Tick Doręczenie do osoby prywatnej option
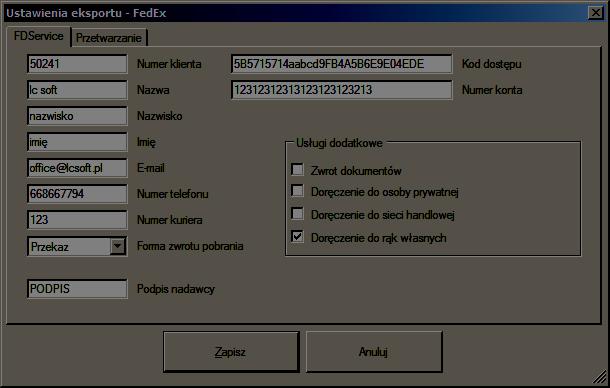610x388 pixels. tap(298, 191)
